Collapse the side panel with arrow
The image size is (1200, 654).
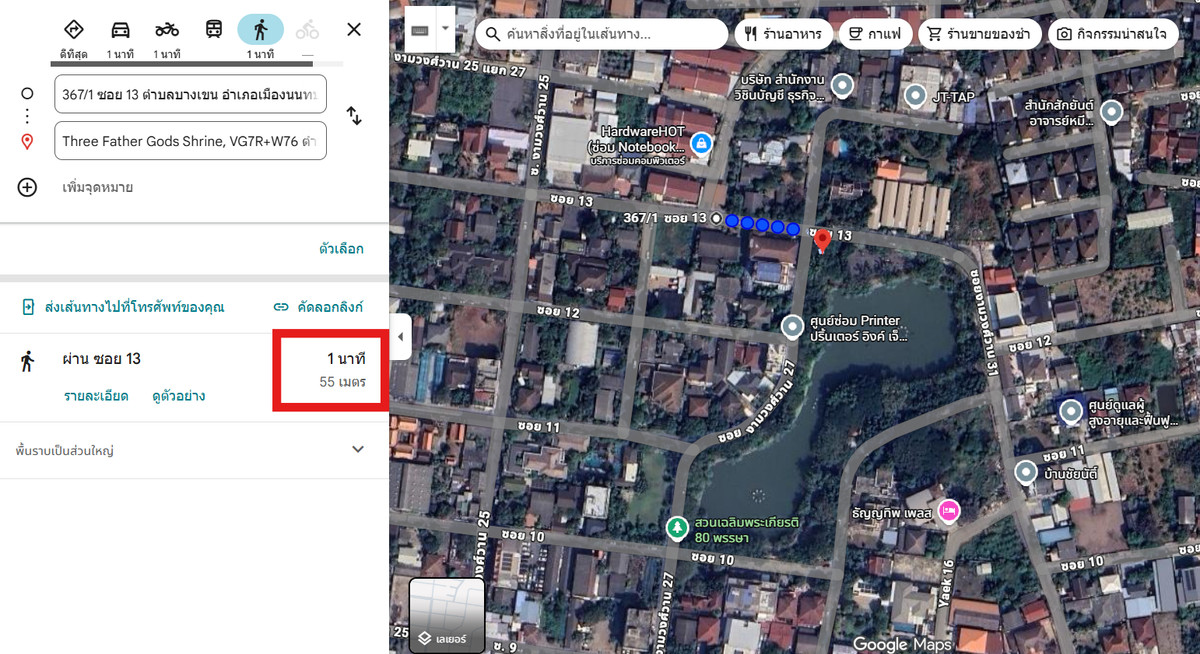pos(400,337)
